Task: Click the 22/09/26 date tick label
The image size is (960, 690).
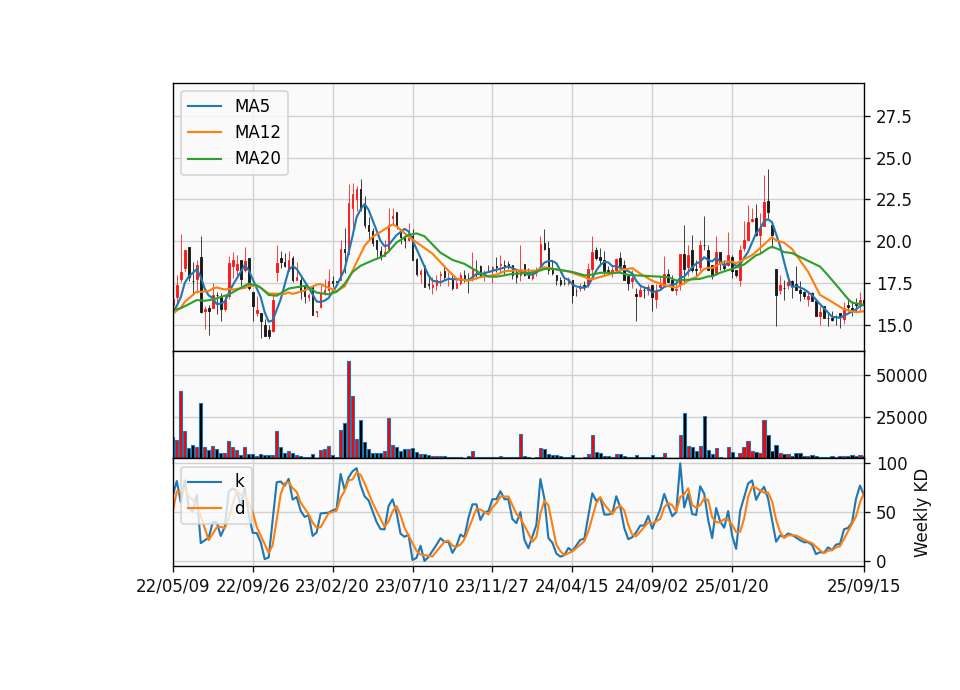Action: click(x=253, y=586)
